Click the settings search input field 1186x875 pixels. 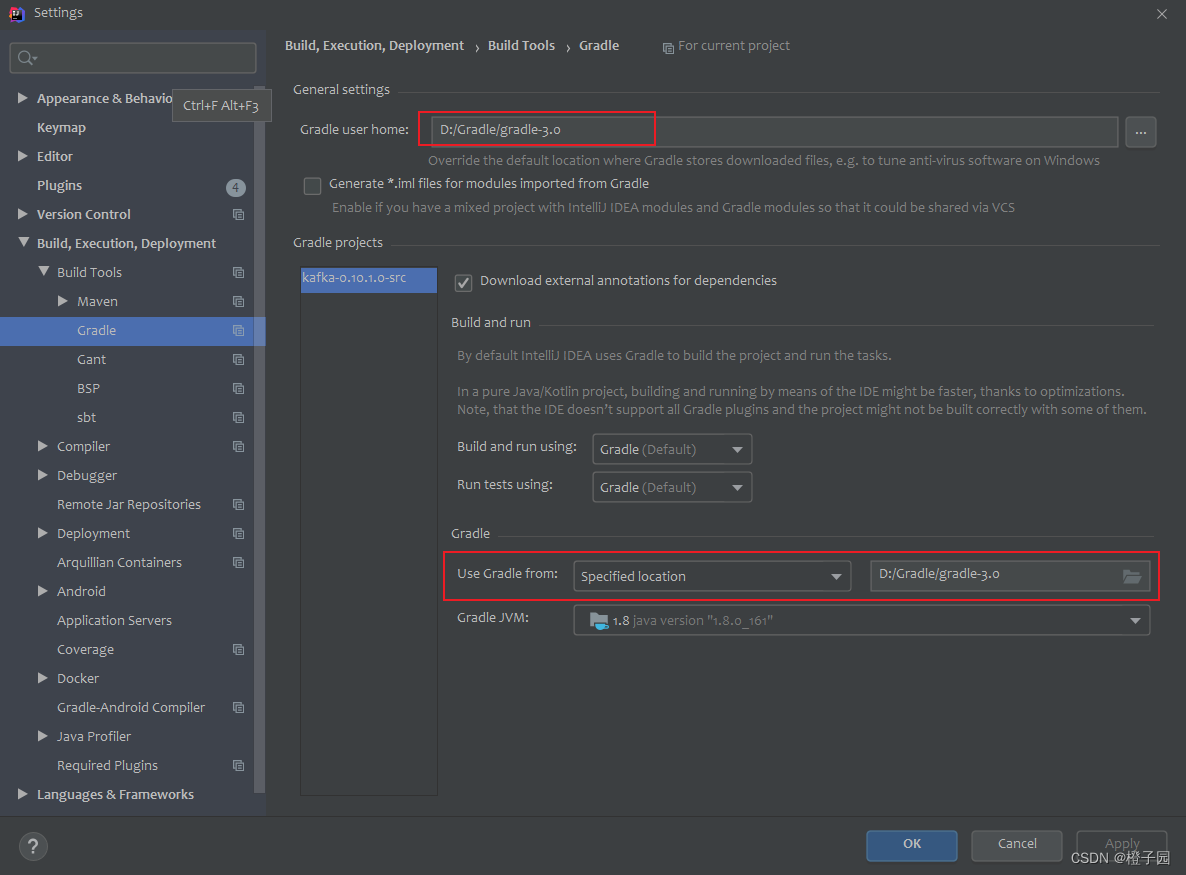click(x=133, y=58)
